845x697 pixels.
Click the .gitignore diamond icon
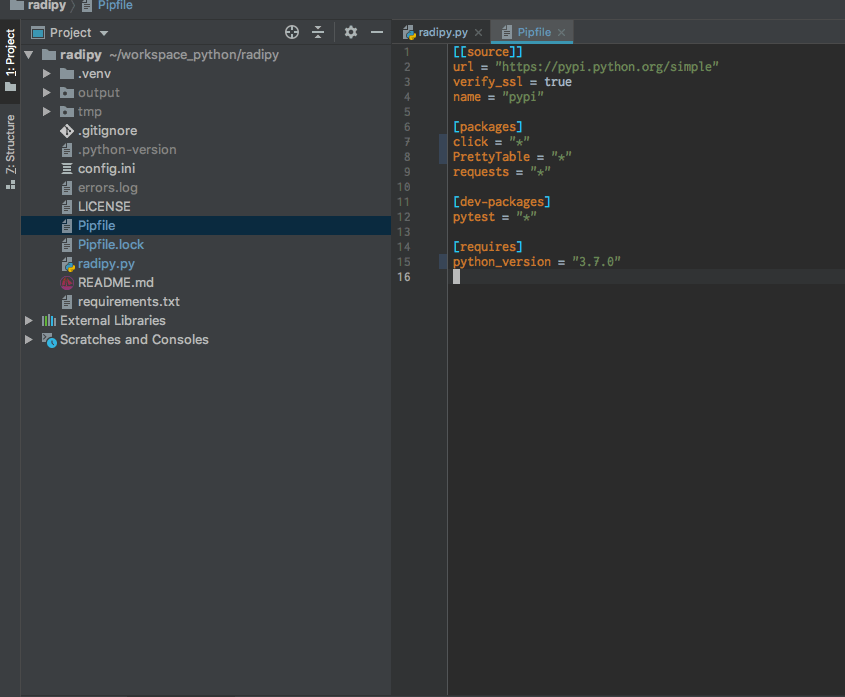66,130
